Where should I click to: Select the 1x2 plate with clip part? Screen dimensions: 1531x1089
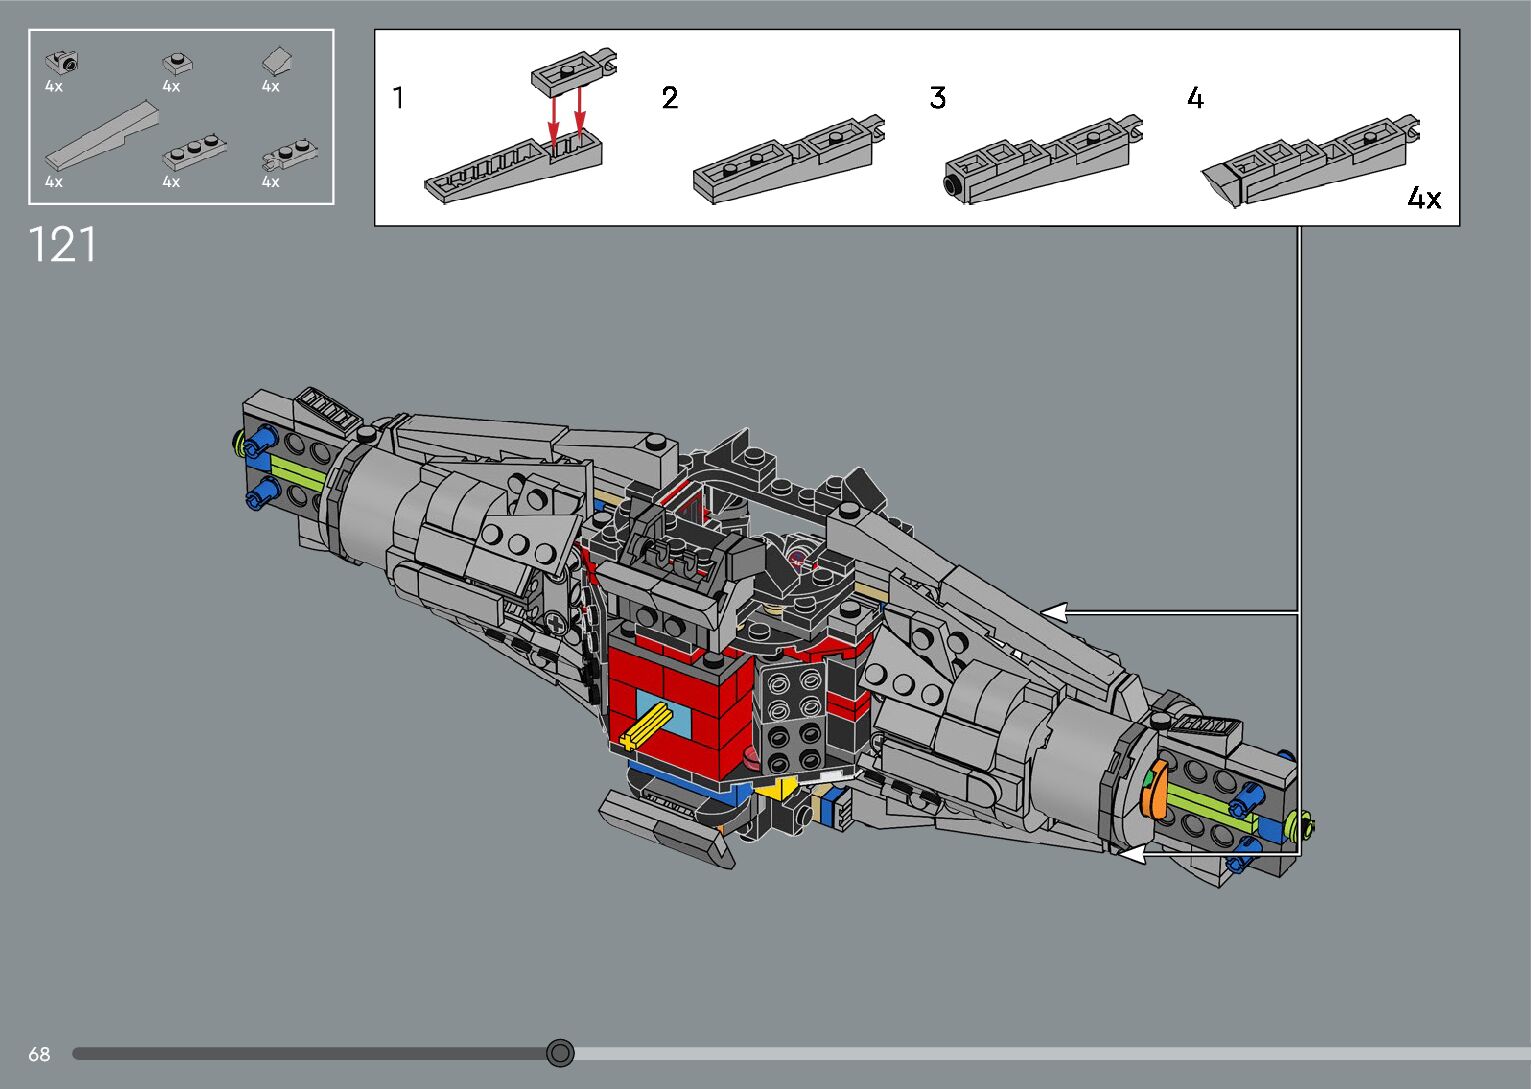click(289, 155)
